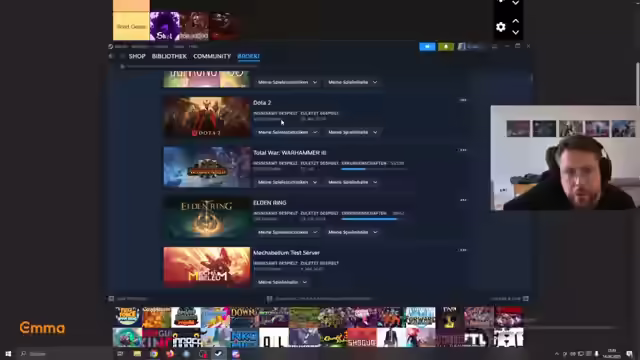The height and width of the screenshot is (360, 640).
Task: Select the purple game tile in the tier row
Action: tap(165, 26)
